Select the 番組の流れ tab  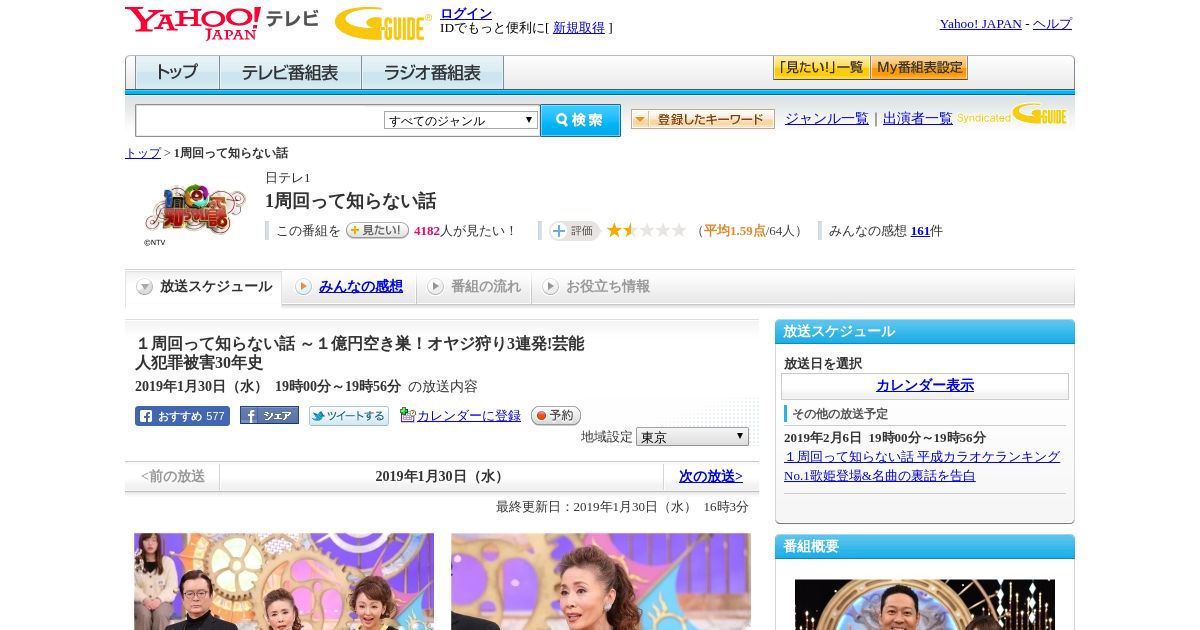[x=474, y=287]
